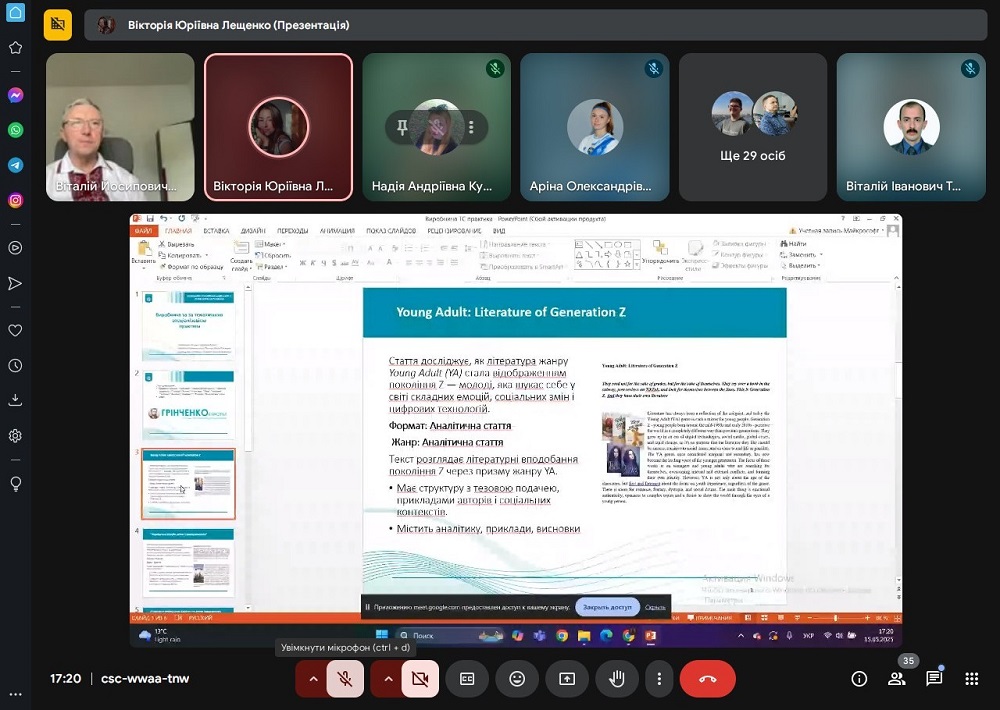Viewport: 1000px width, 710px height.
Task: Turn on the camera
Action: [x=420, y=678]
